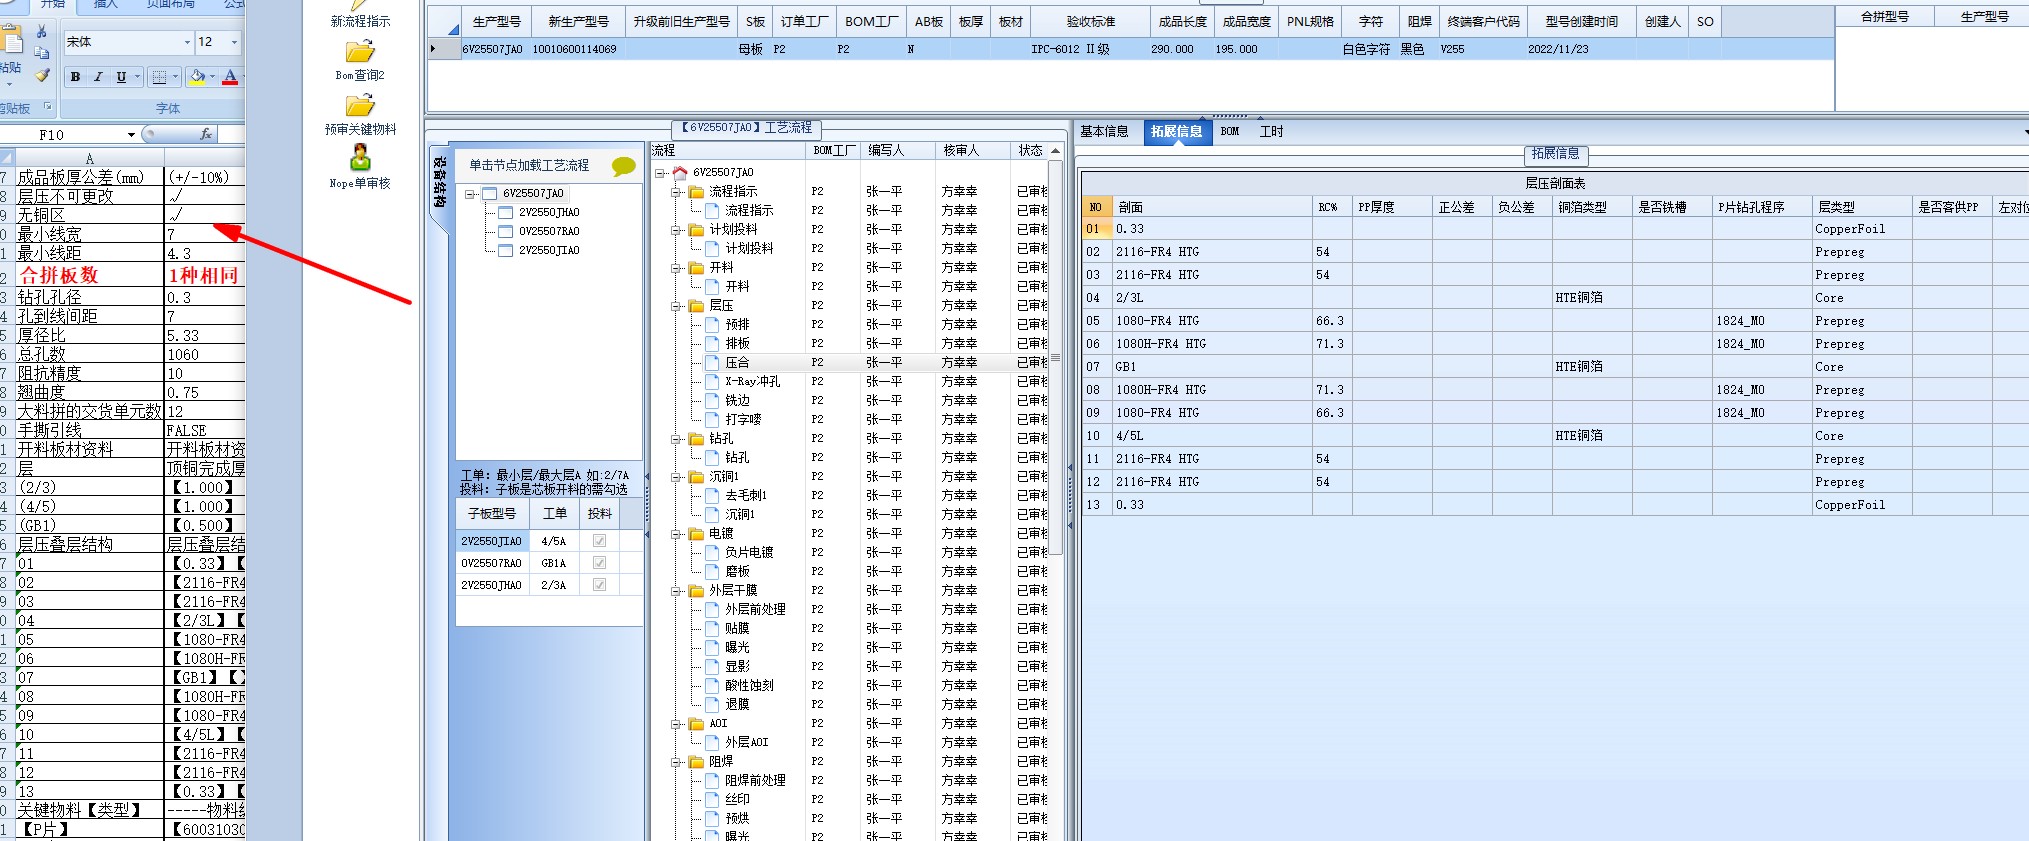Sort by 生产型号 column header
Screen dimensions: 2029x841
[x=496, y=22]
